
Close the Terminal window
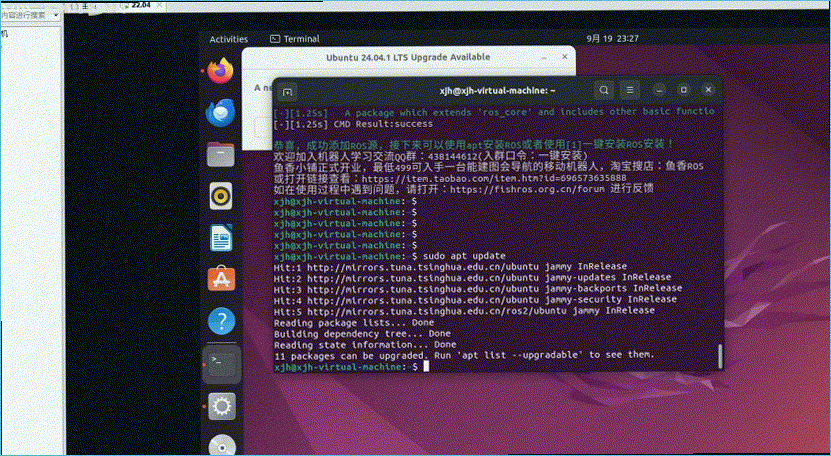tap(708, 90)
